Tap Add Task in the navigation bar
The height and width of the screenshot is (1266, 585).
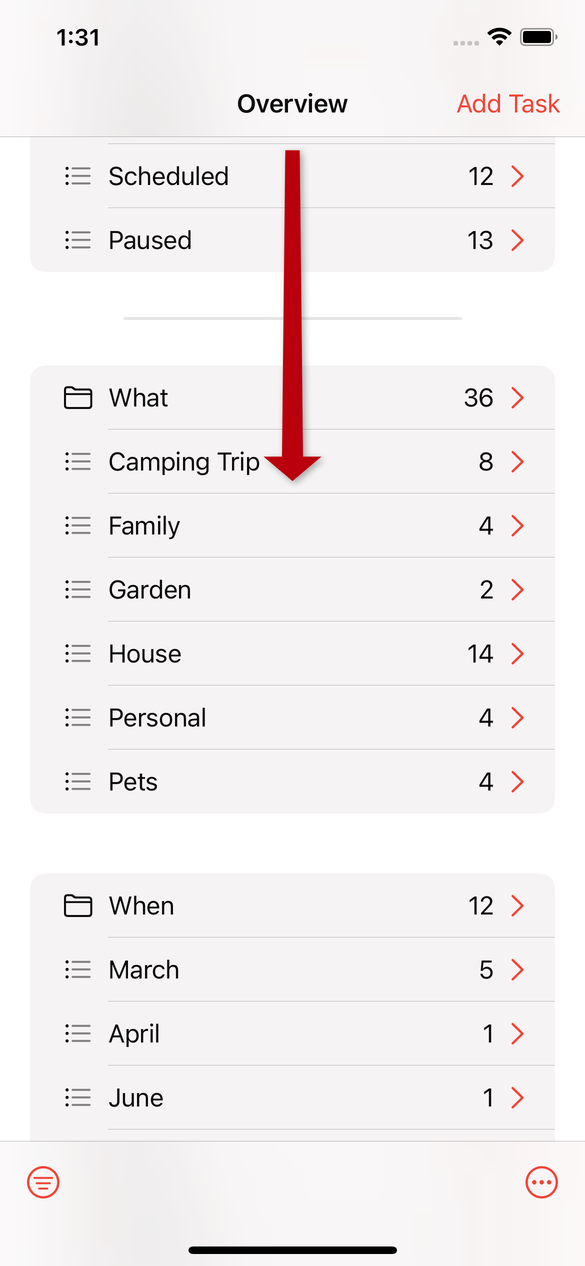508,104
